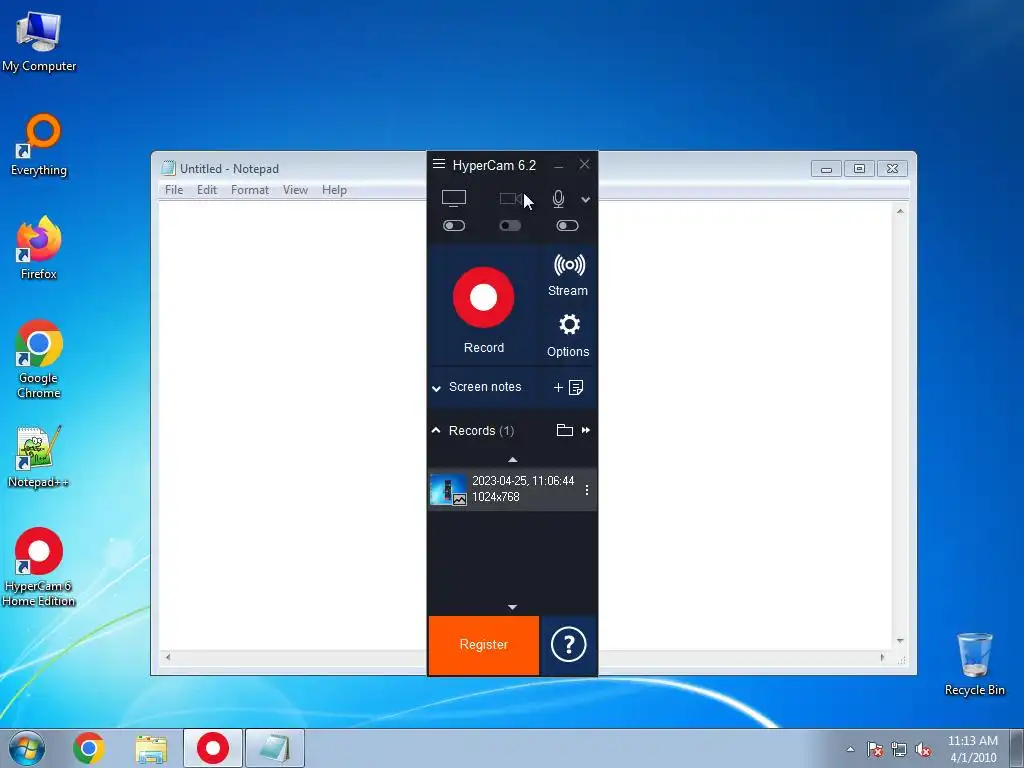Viewport: 1024px width, 768px height.
Task: Select the Firefox desktop shortcut
Action: pyautogui.click(x=39, y=248)
